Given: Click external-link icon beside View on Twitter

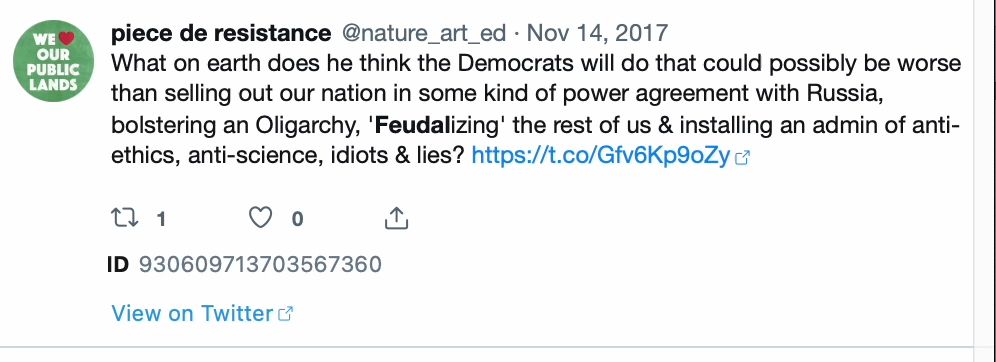Looking at the screenshot, I should (286, 313).
